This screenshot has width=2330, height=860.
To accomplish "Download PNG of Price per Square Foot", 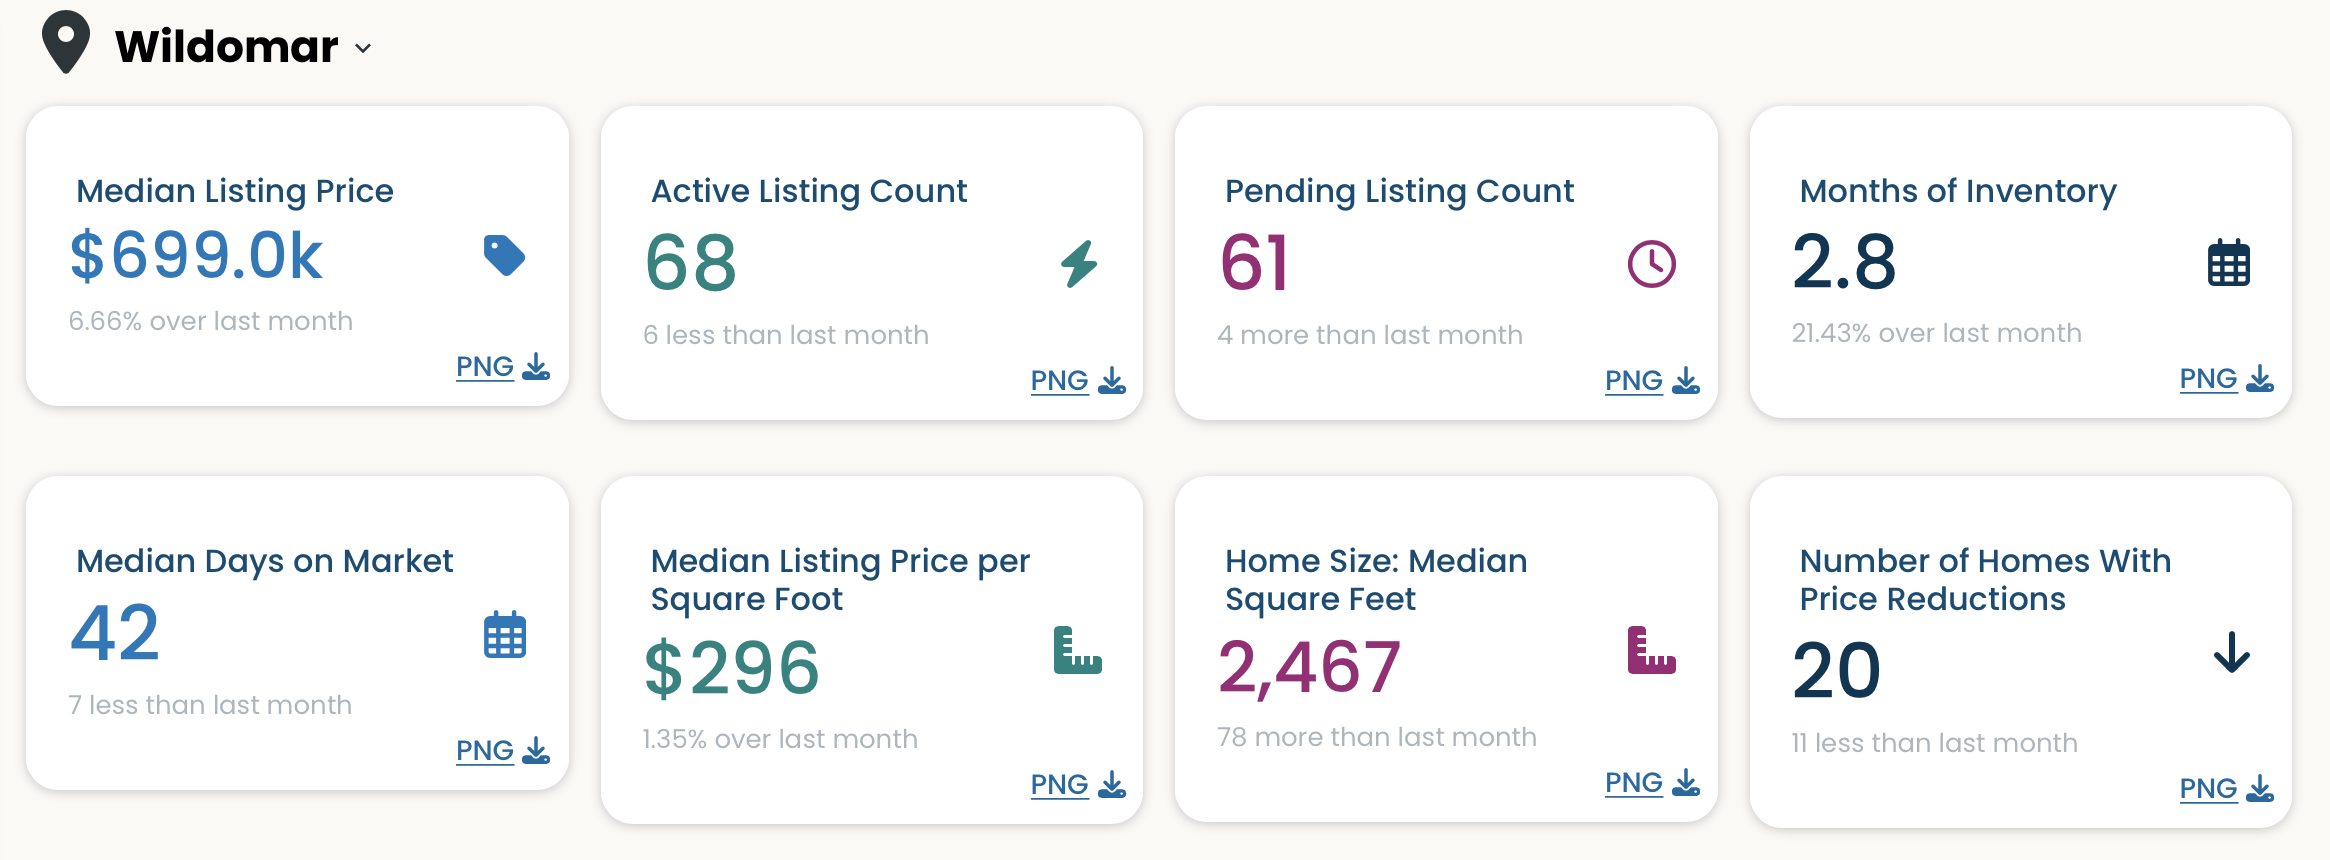I will coord(1078,785).
